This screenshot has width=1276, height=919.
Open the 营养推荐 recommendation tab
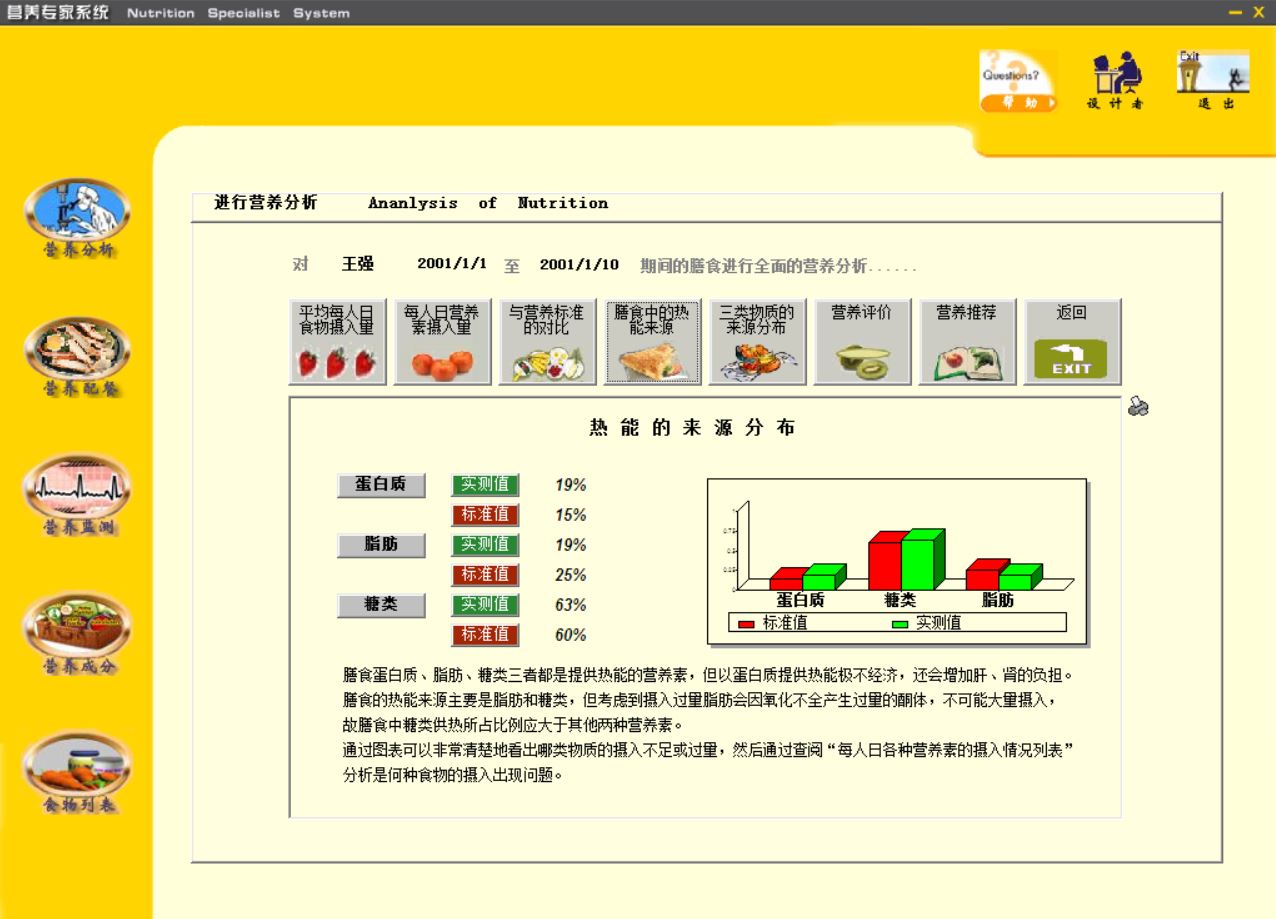(x=967, y=342)
